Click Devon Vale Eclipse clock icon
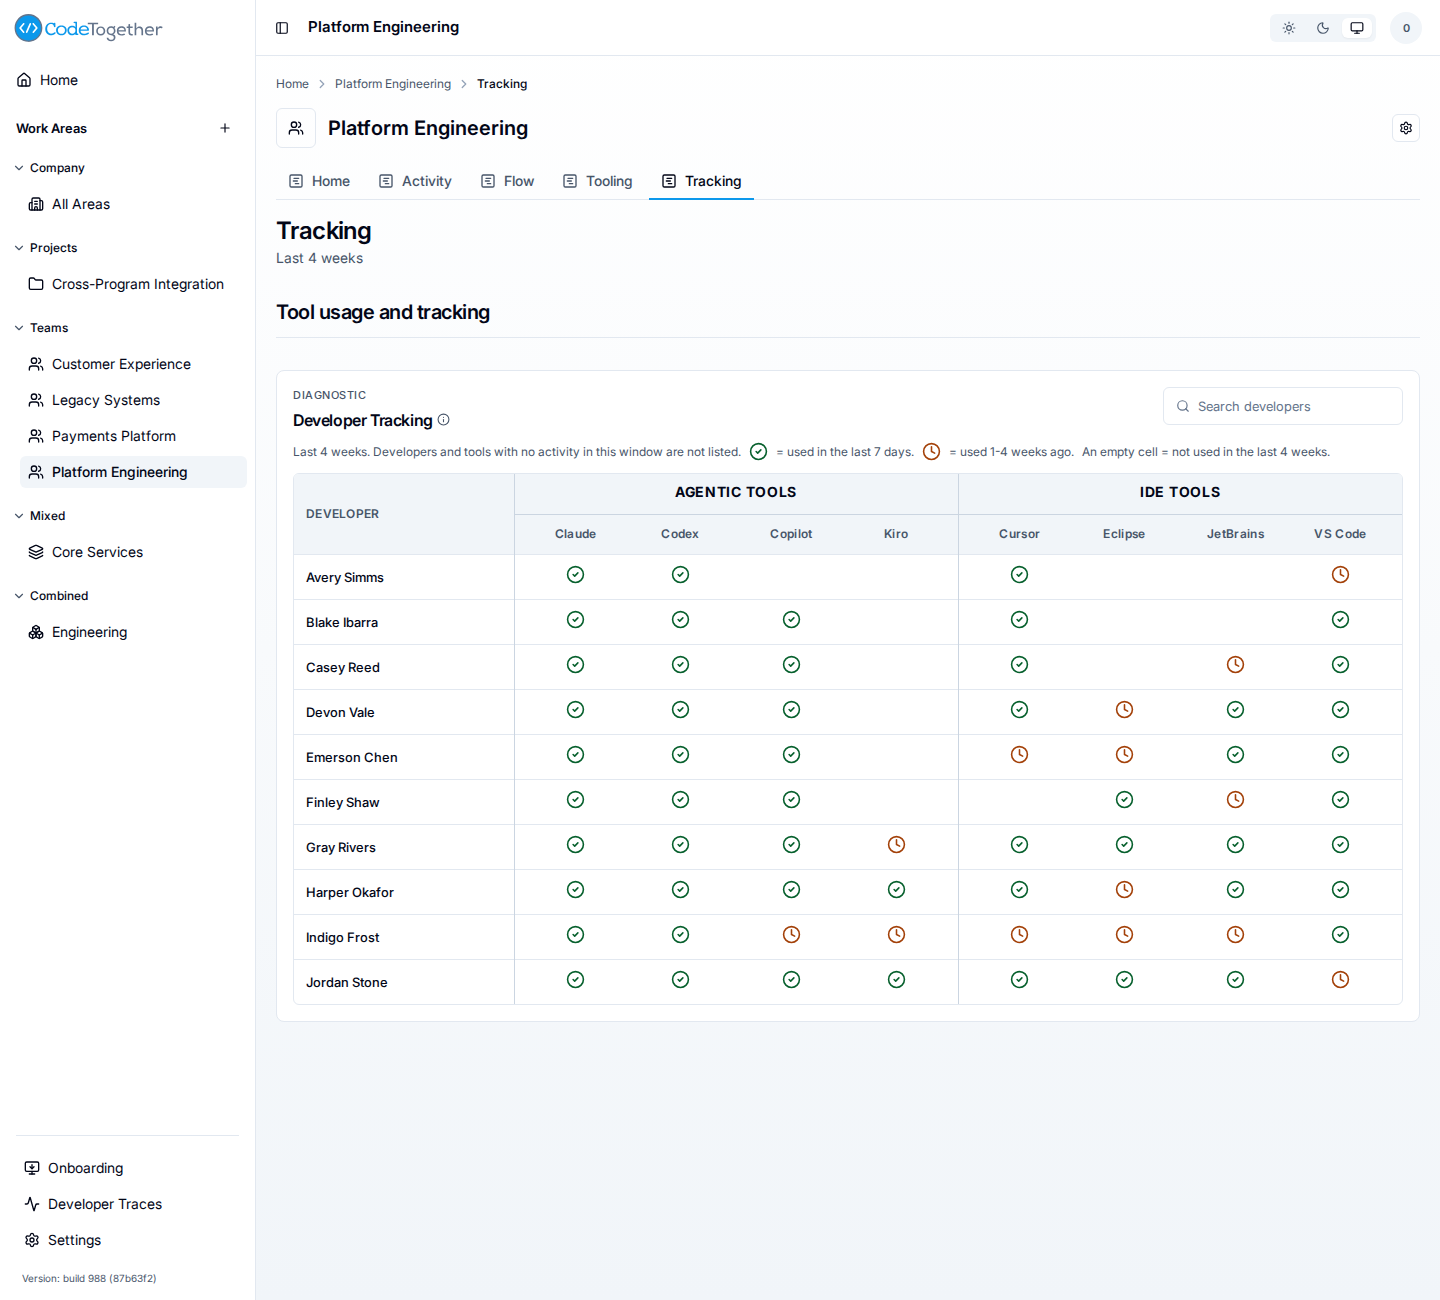 pyautogui.click(x=1124, y=710)
